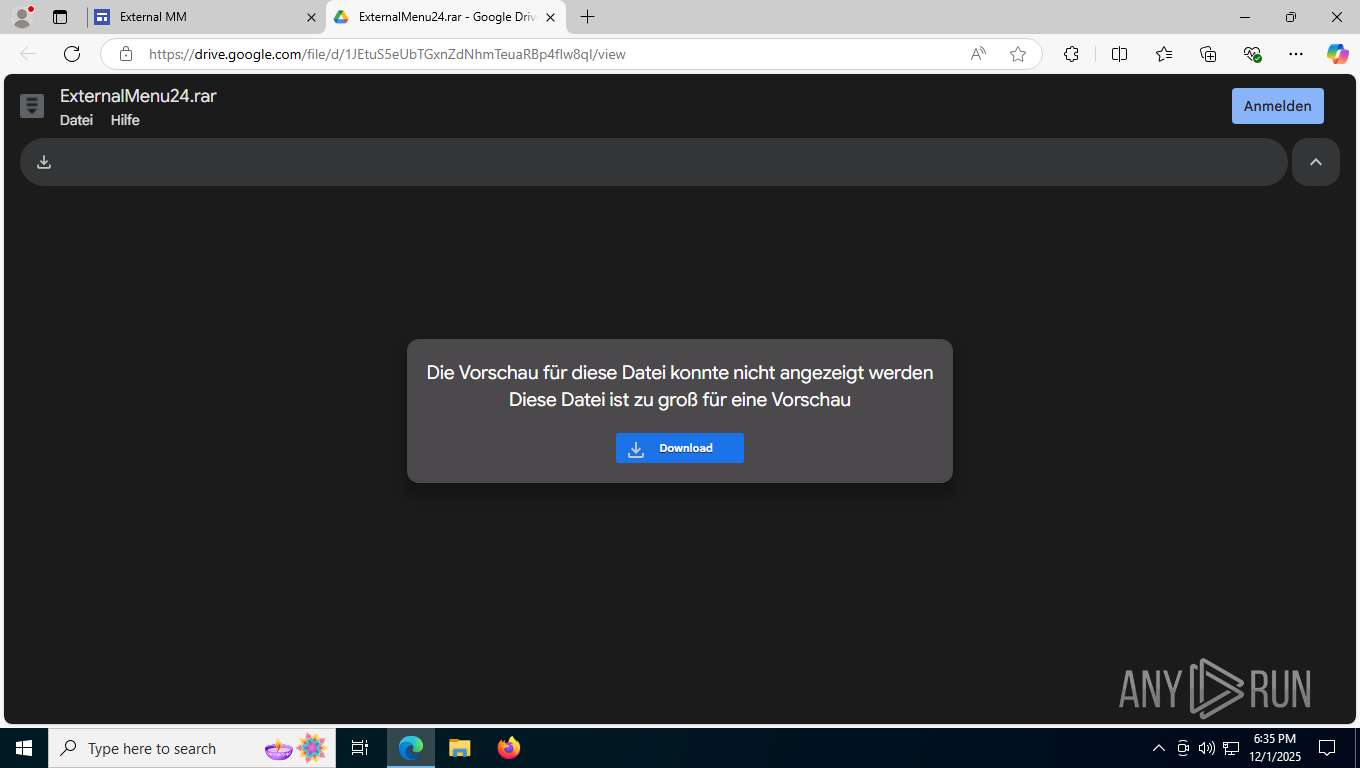Toggle split screen view icon
The width and height of the screenshot is (1360, 768).
[x=1120, y=54]
